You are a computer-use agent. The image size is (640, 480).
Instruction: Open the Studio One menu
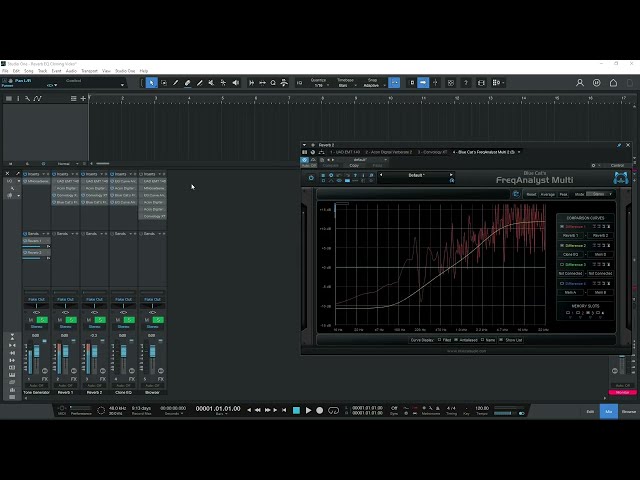125,71
